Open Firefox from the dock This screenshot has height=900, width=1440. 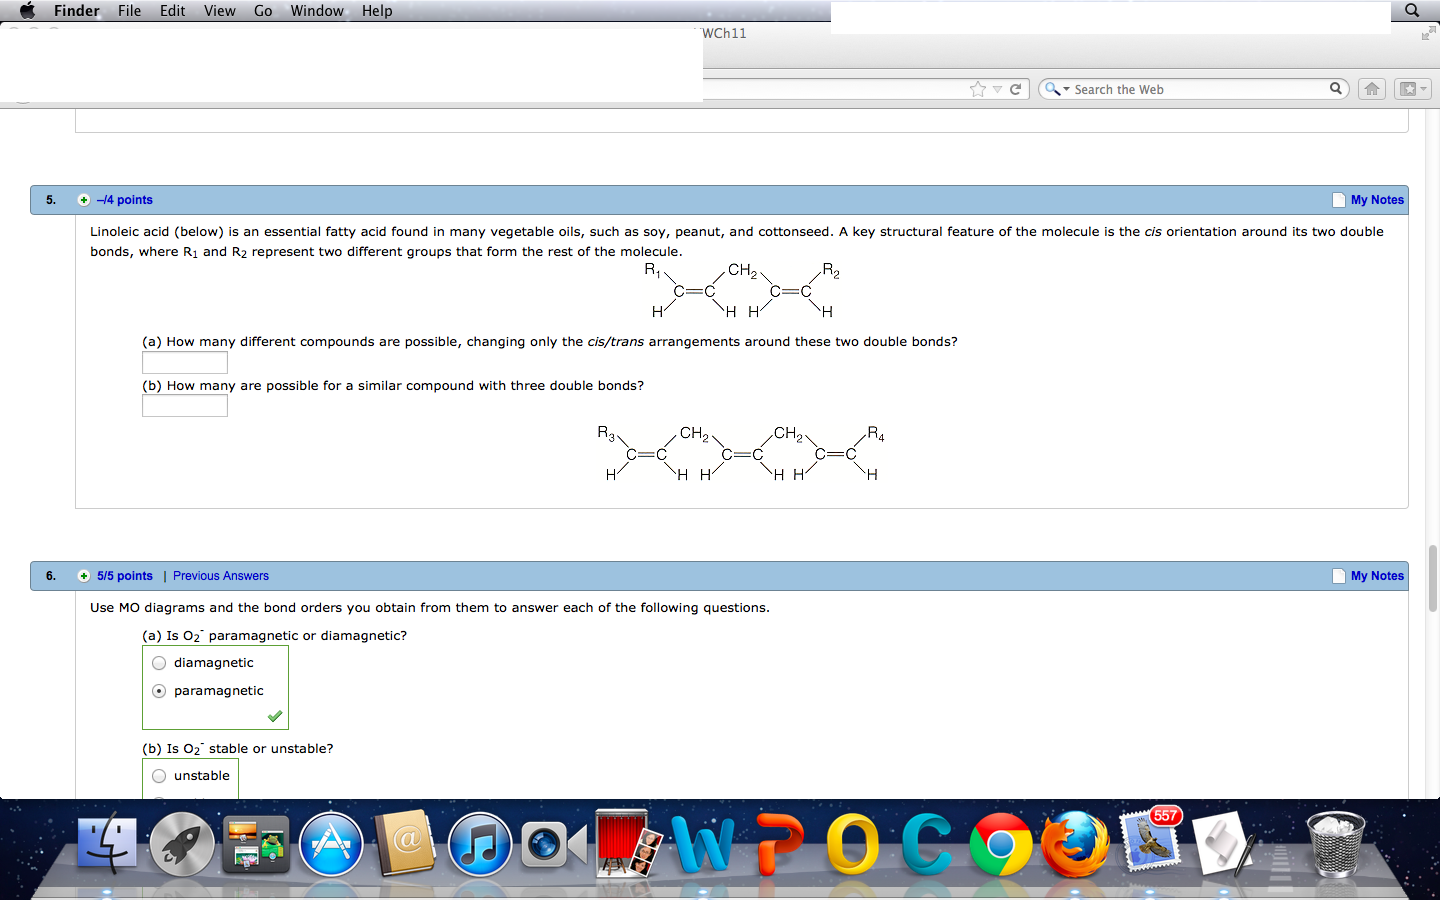[1075, 845]
